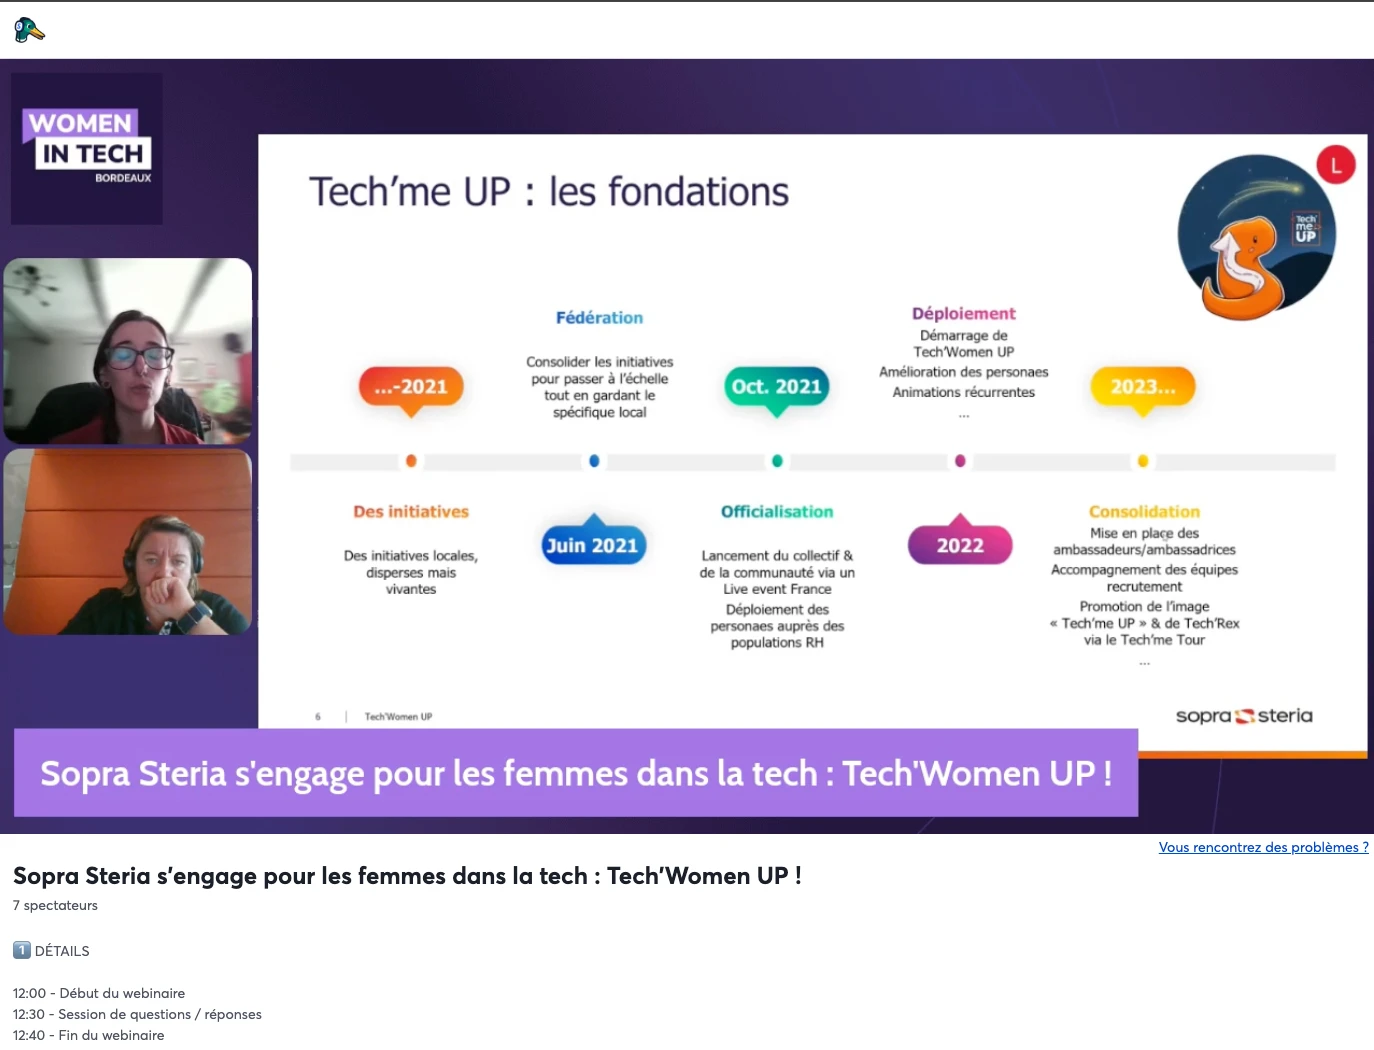Click the red L avatar badge
The image size is (1374, 1050).
[x=1335, y=165]
